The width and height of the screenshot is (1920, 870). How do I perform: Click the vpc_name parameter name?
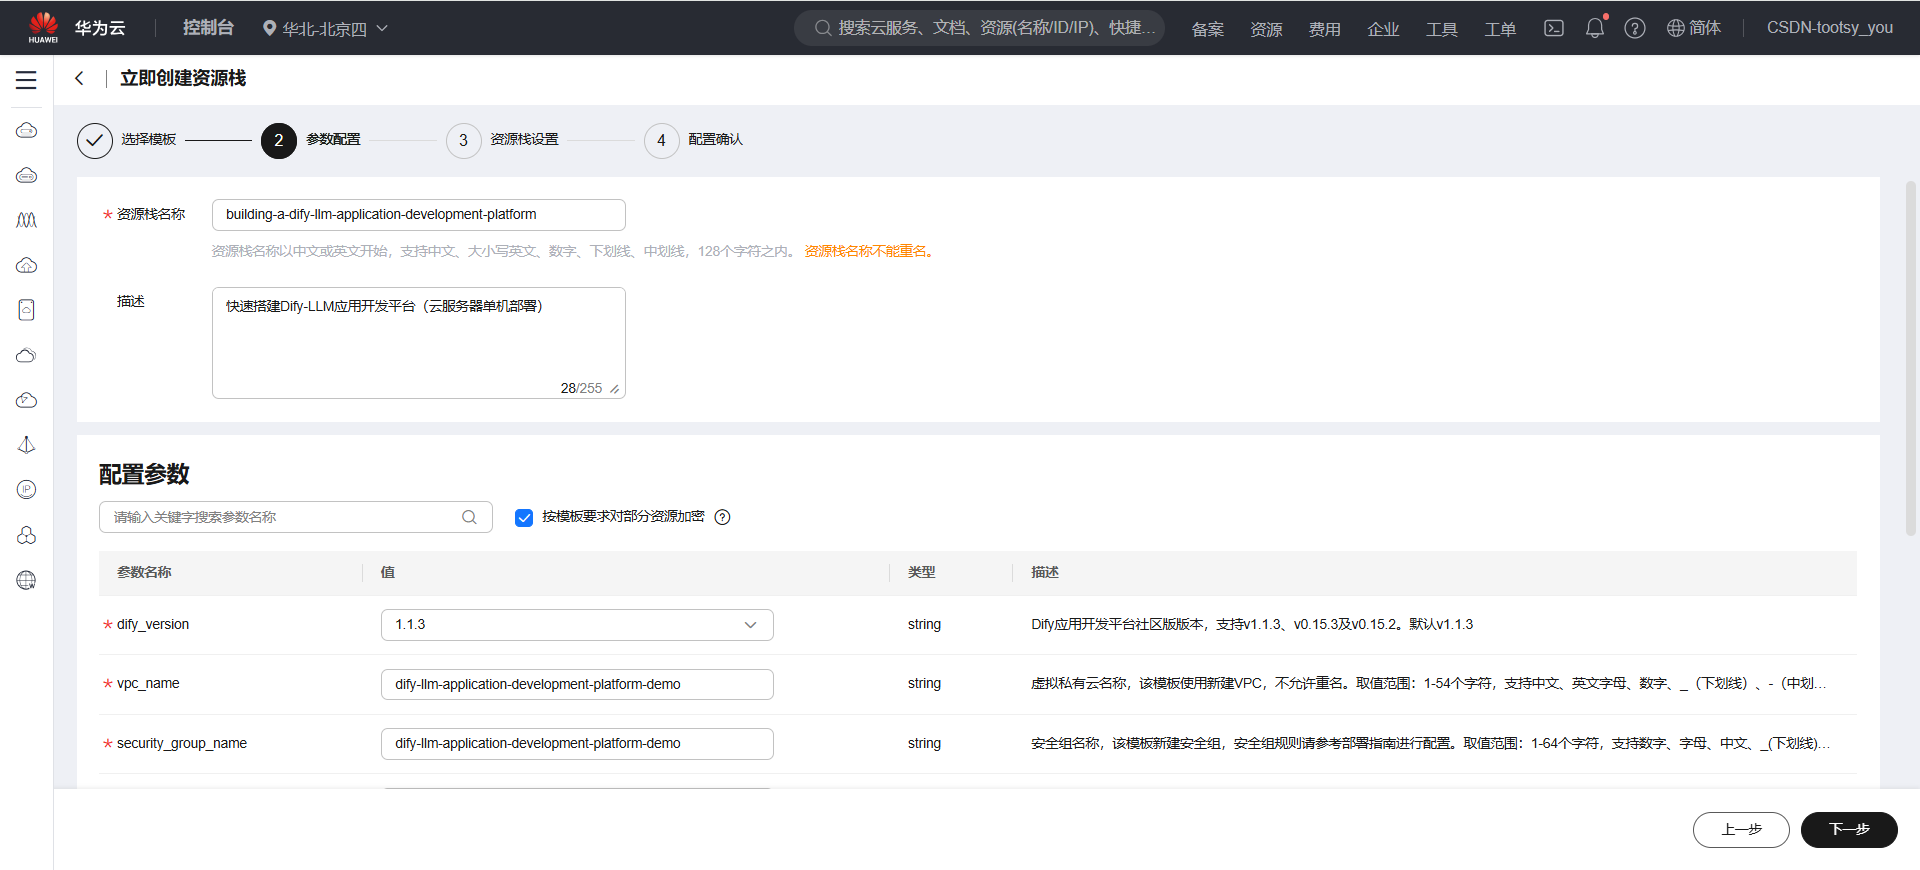(x=148, y=684)
